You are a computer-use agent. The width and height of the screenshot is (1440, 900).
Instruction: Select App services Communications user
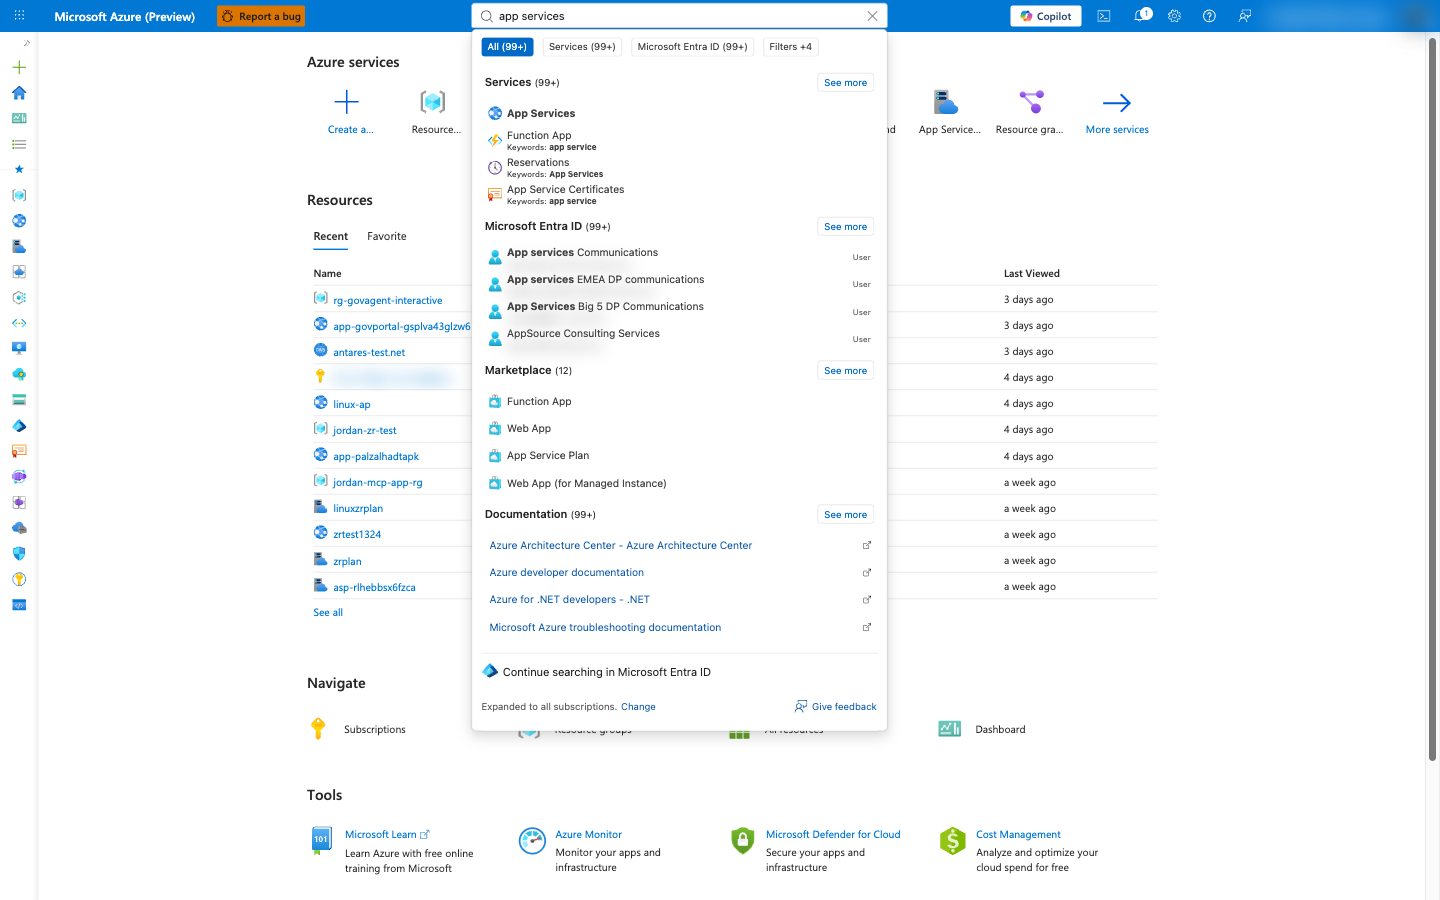coord(679,256)
